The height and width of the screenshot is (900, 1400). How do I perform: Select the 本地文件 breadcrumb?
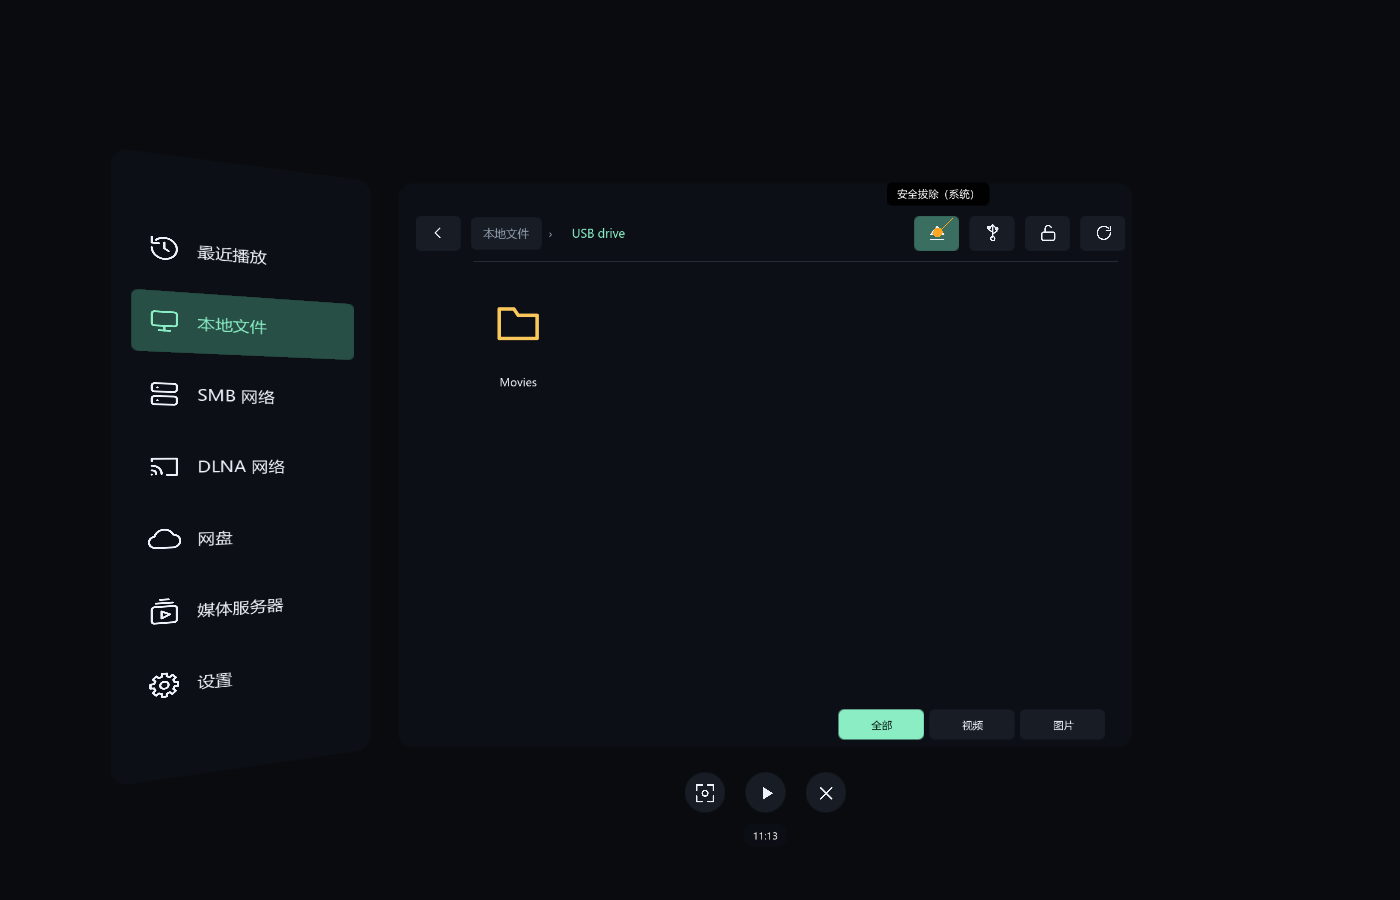(506, 233)
